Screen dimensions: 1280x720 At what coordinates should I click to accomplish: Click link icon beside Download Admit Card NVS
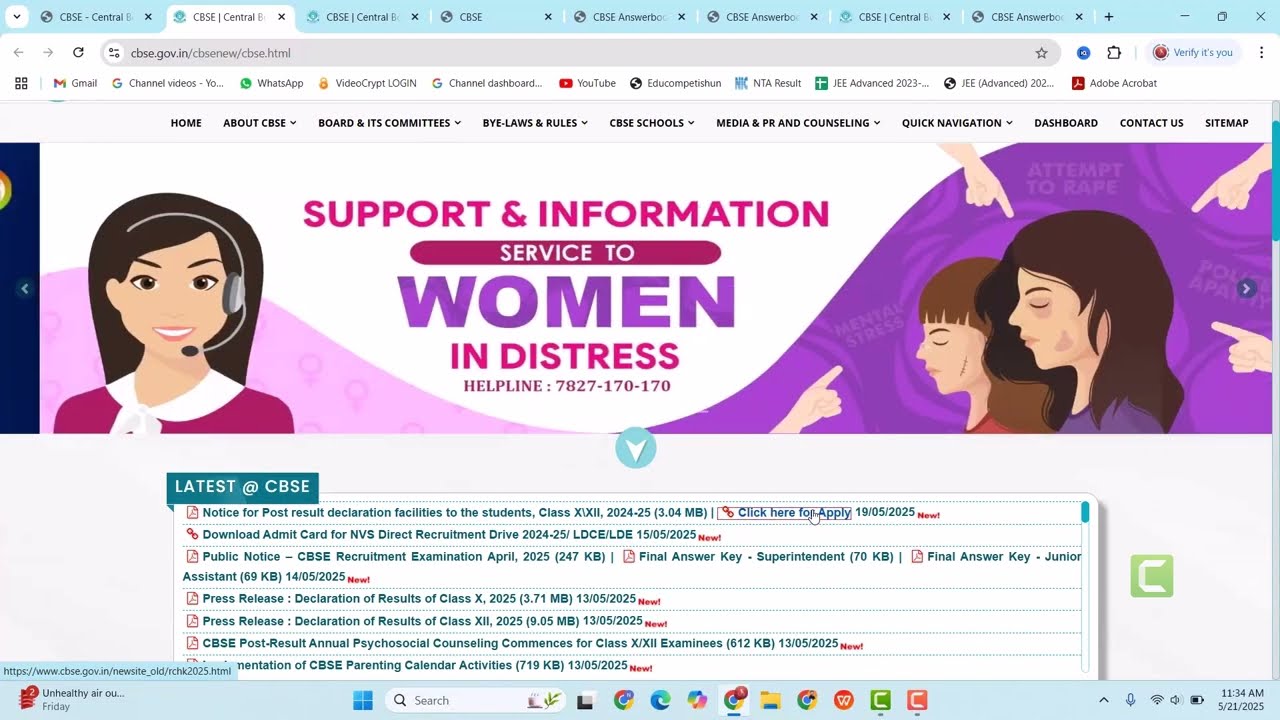coord(192,535)
